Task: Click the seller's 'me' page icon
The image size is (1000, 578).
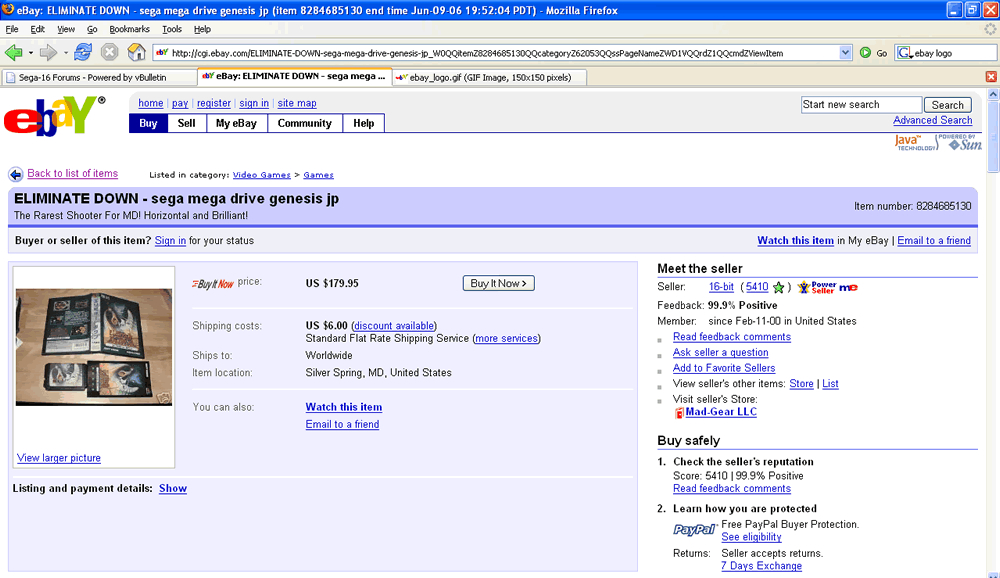Action: pos(848,288)
